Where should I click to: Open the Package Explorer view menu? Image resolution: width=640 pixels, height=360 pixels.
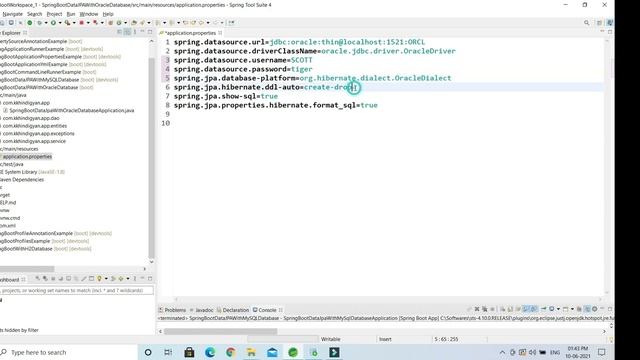pos(135,32)
